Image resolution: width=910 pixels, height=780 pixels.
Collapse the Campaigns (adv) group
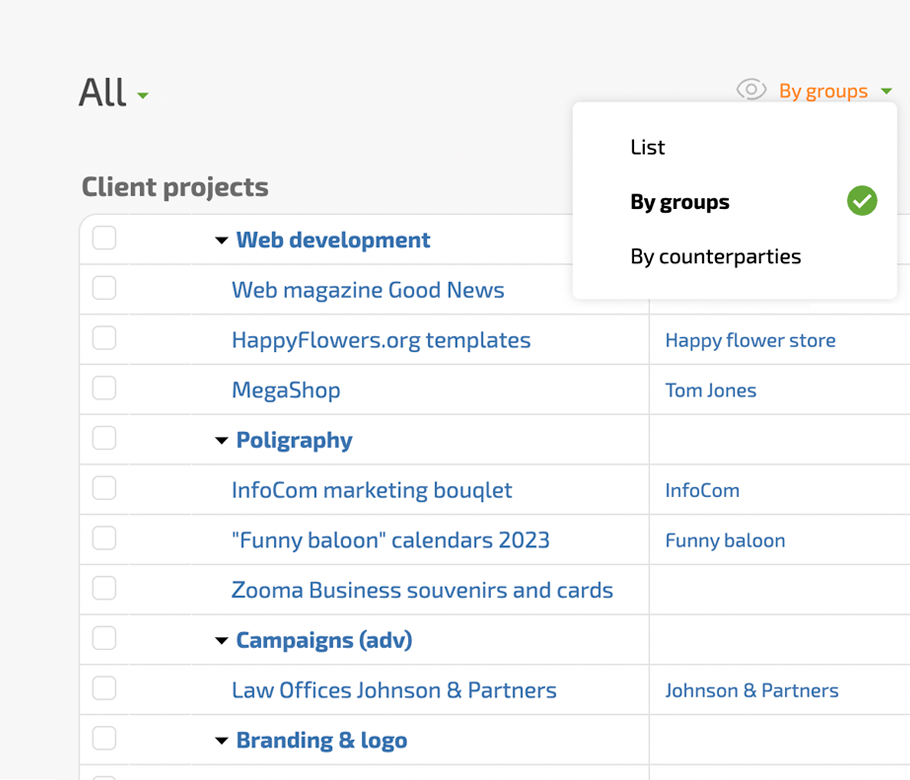click(222, 641)
